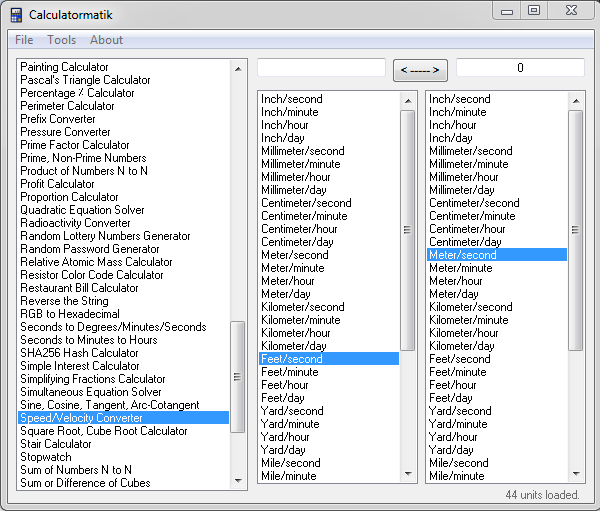Choose Meter/second in target units list
This screenshot has width=600, height=511.
coord(497,255)
